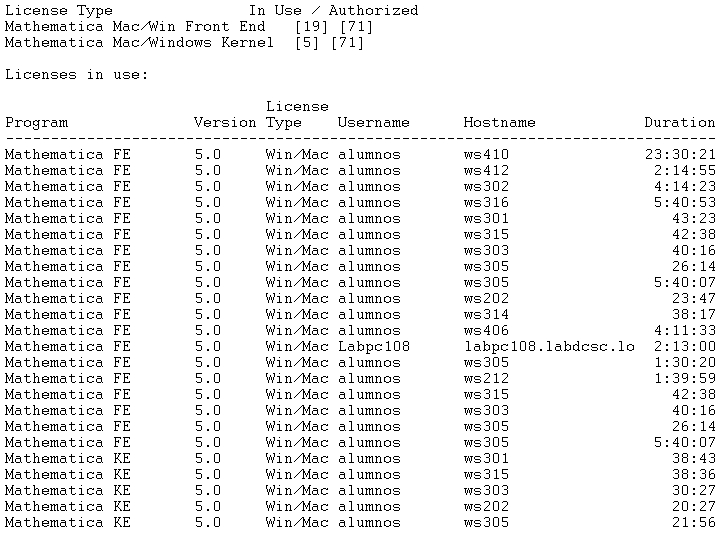Click the Hostname column header

(x=499, y=123)
